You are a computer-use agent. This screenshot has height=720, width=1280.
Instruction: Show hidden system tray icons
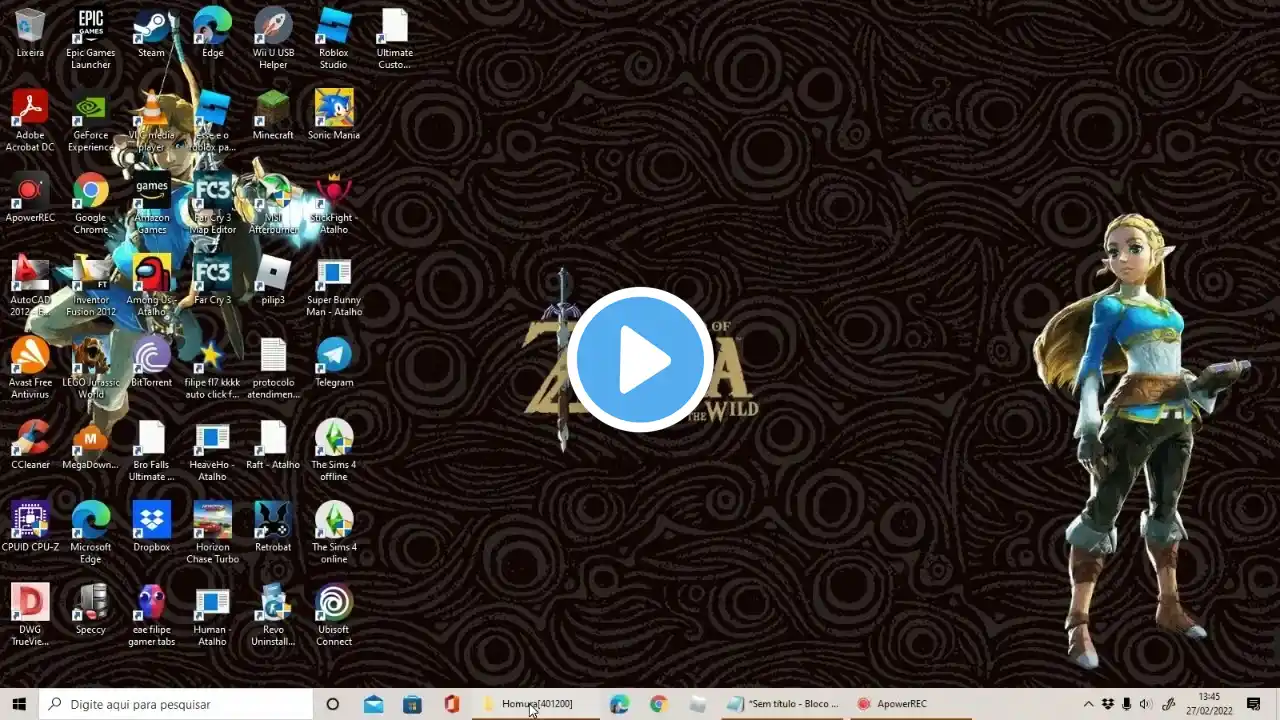[1089, 704]
